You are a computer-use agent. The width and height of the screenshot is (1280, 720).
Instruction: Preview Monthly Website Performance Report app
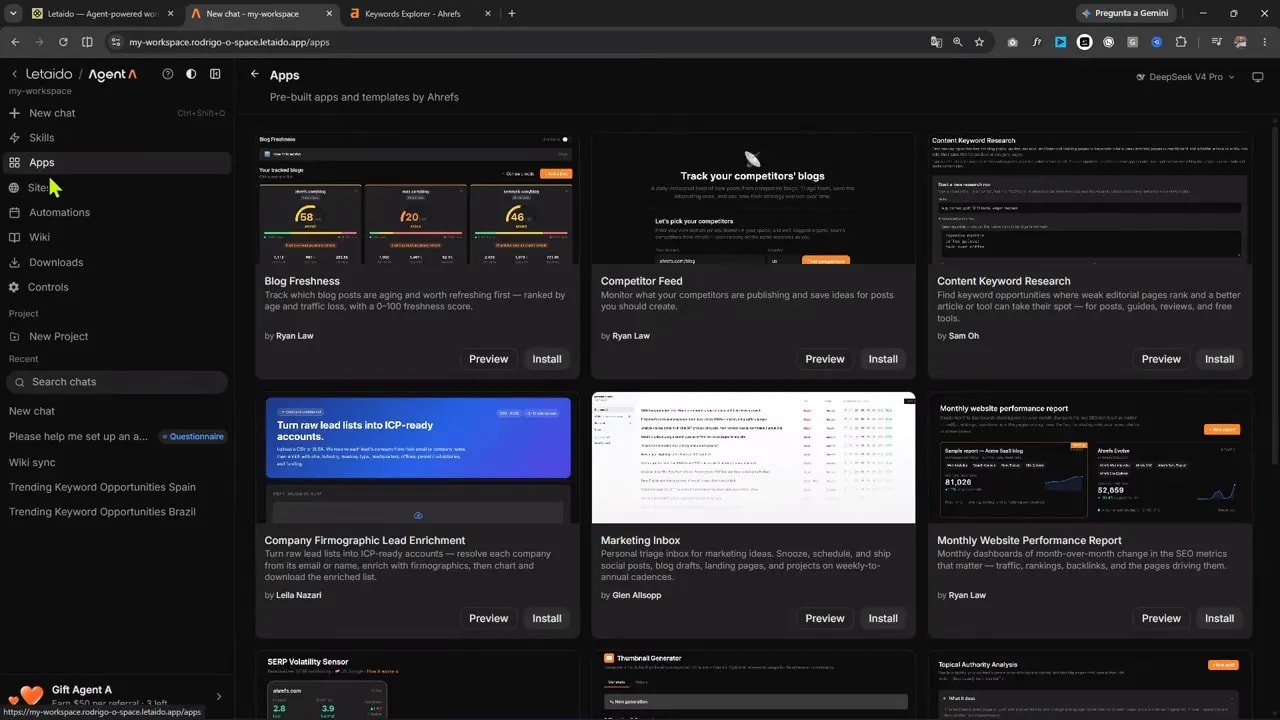point(1161,618)
